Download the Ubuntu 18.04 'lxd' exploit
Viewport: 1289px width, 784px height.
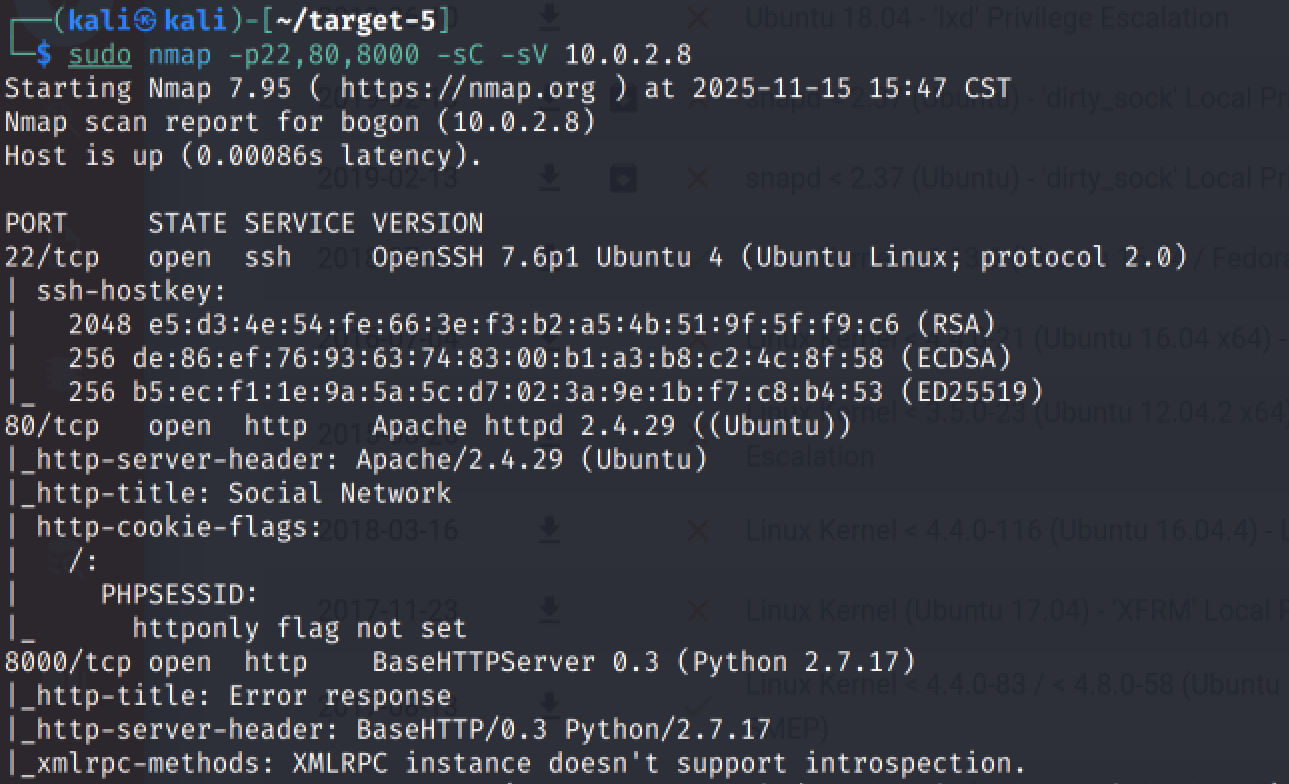[x=548, y=17]
